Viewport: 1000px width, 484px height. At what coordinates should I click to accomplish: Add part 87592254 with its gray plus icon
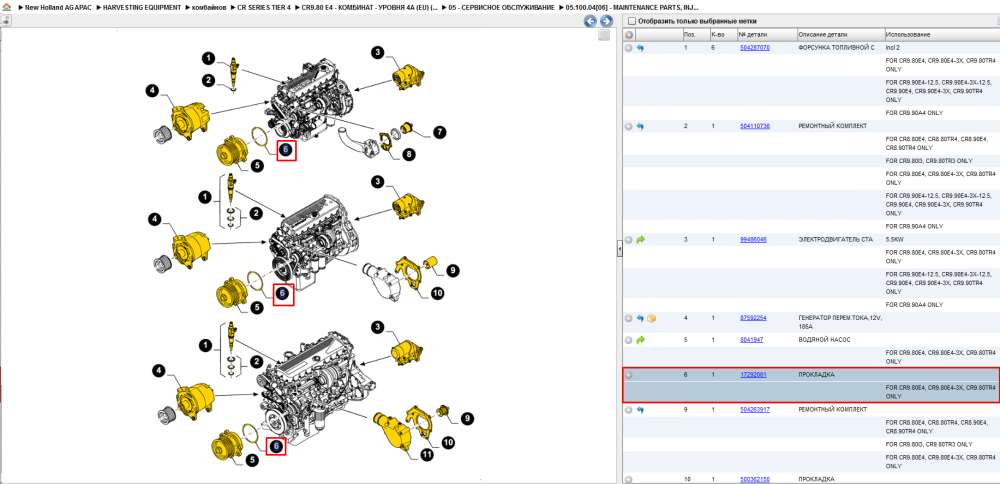point(629,318)
